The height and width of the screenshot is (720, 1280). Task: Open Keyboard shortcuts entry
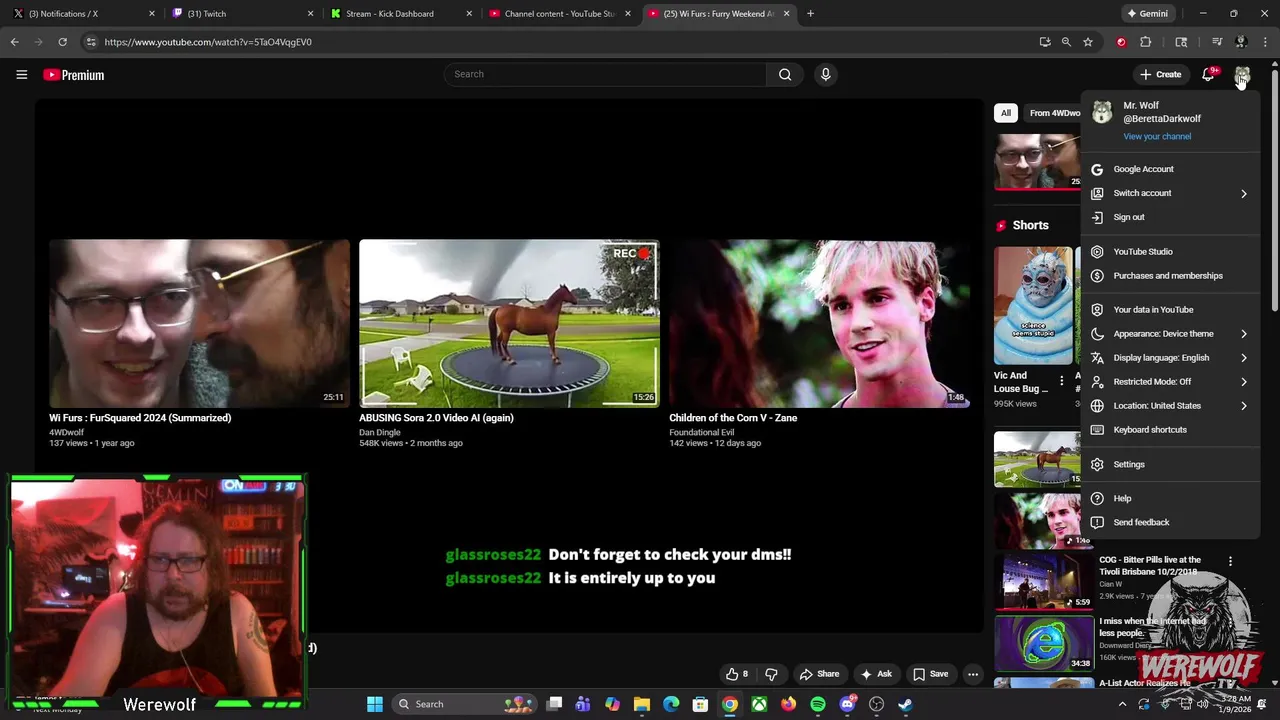[1170, 430]
